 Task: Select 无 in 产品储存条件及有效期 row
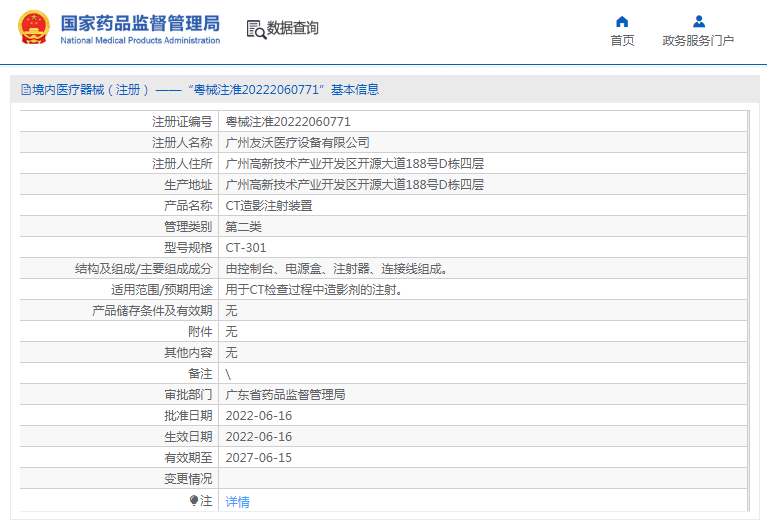point(231,311)
